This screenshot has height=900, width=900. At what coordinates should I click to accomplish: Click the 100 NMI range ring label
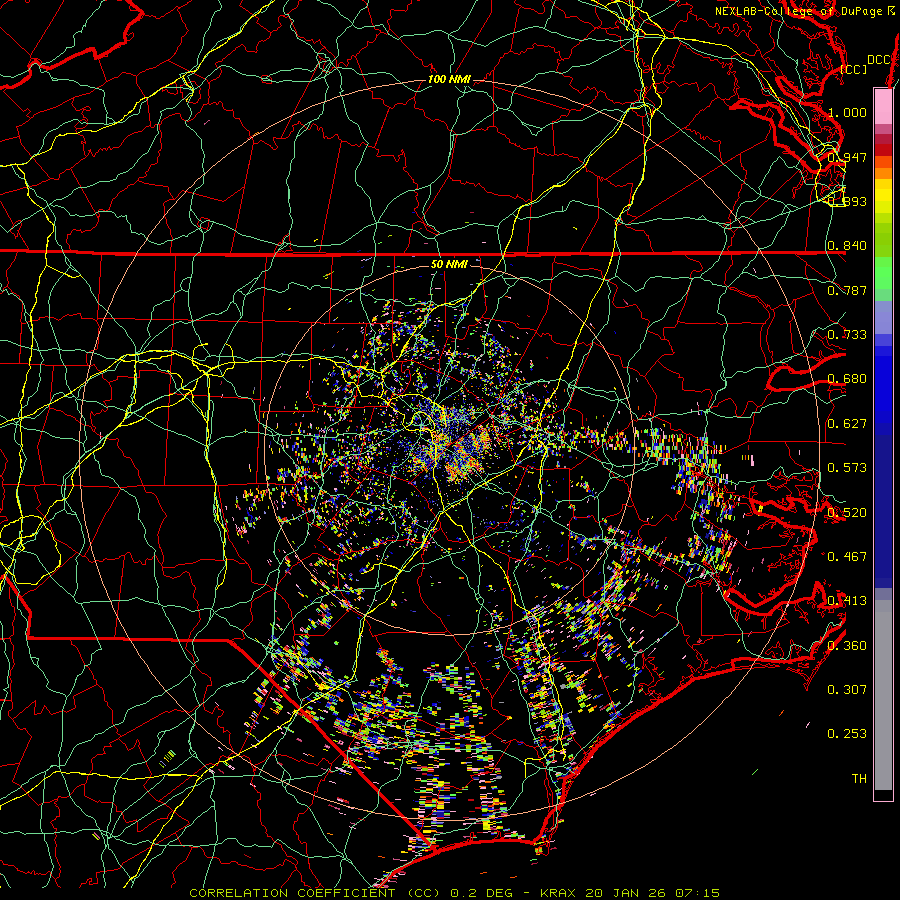tap(449, 79)
